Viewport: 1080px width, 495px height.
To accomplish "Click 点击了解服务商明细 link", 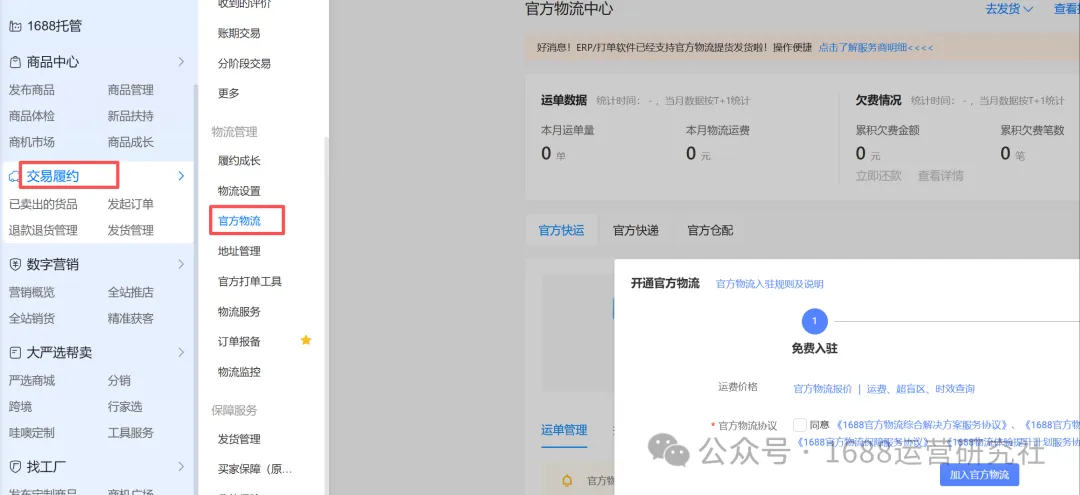I will [875, 48].
